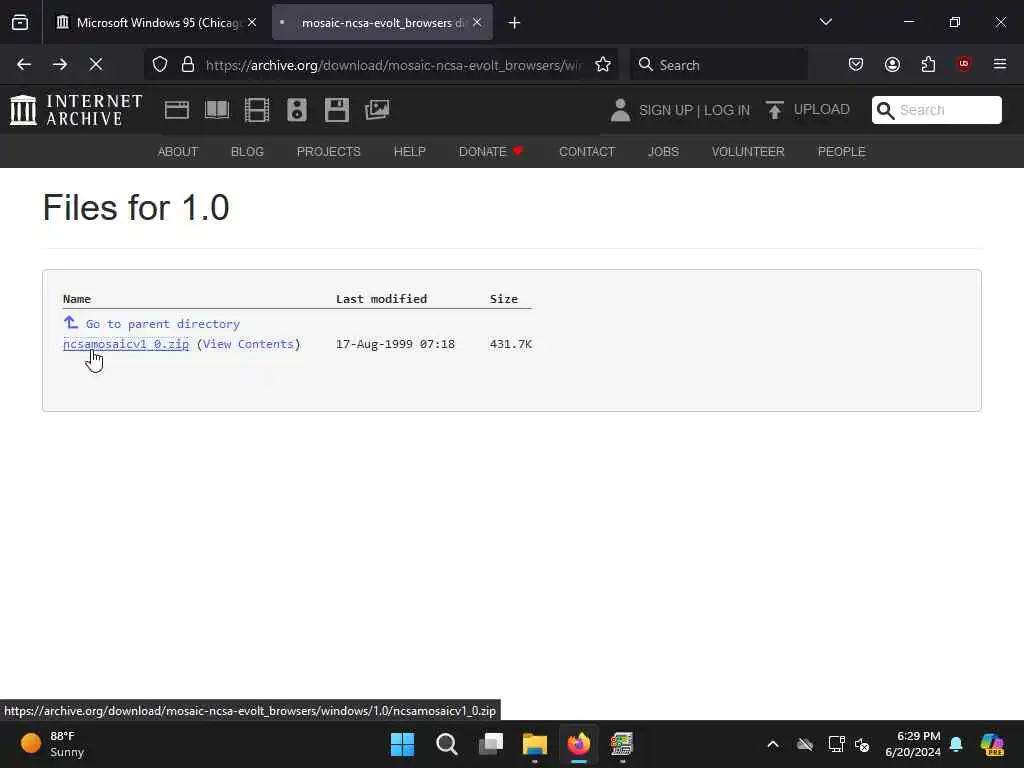Open Task View on taskbar

click(491, 744)
